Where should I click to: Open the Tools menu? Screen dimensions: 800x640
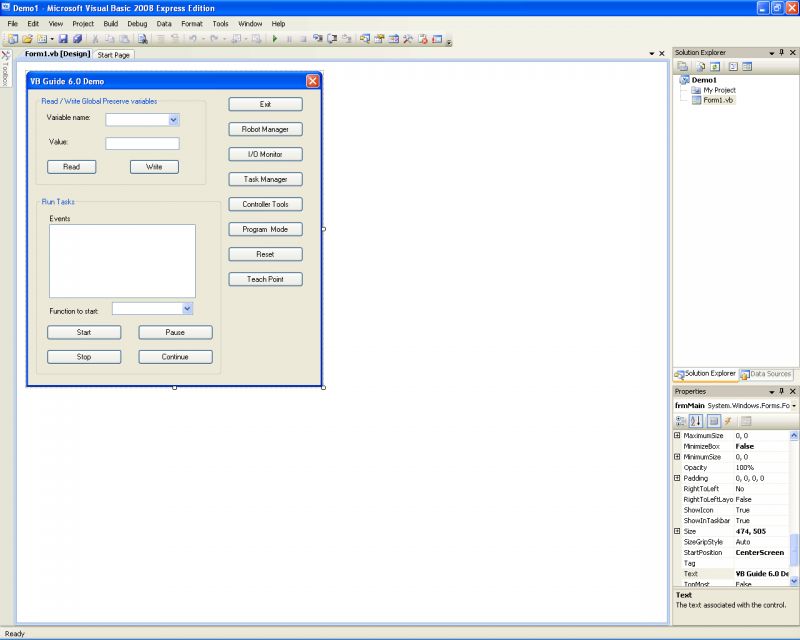click(220, 23)
